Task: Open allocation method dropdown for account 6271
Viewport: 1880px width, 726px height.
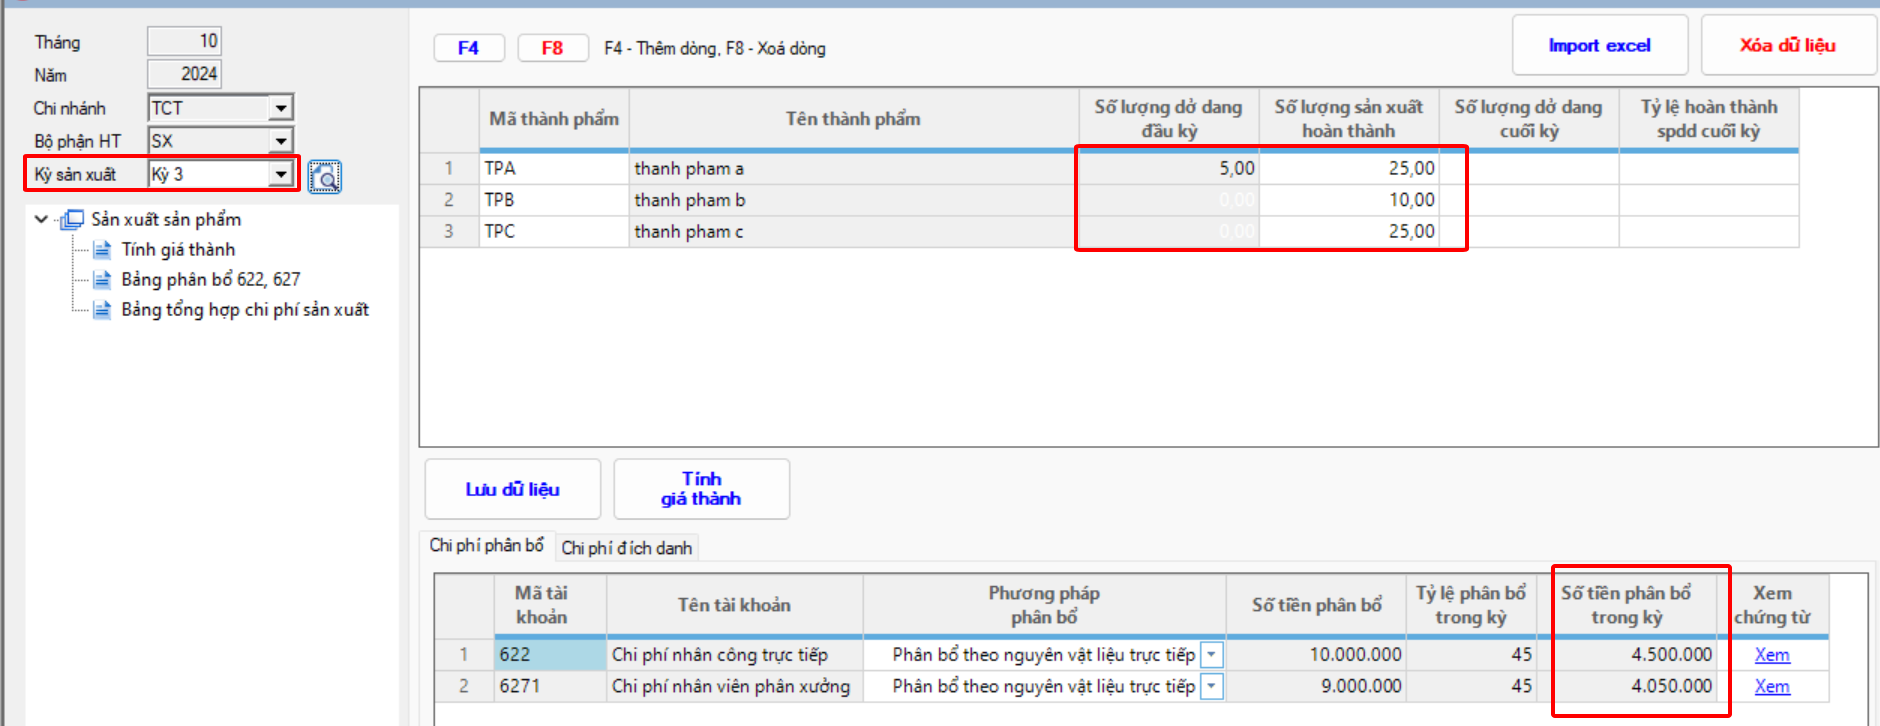Action: click(x=1211, y=687)
